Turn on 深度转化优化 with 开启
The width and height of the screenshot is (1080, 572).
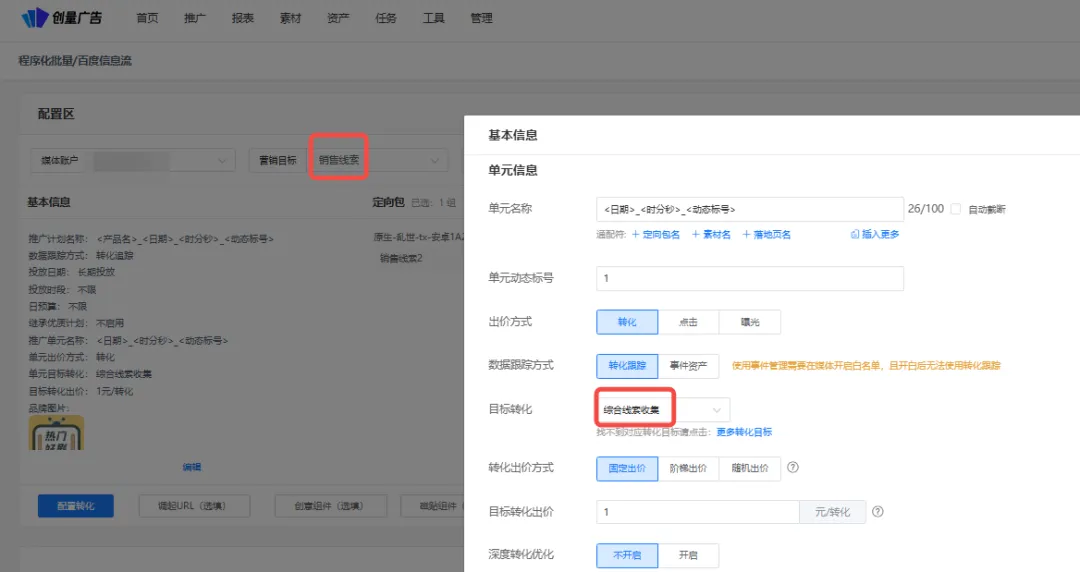point(687,555)
